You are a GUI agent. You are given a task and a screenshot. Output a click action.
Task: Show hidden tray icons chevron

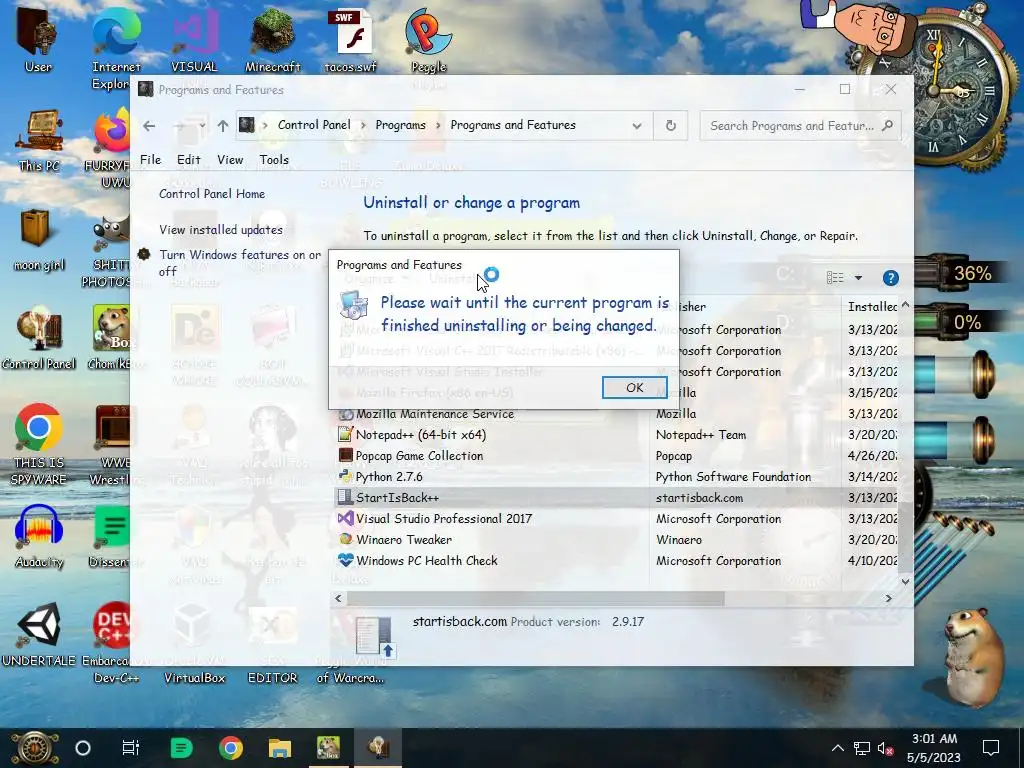pos(838,748)
